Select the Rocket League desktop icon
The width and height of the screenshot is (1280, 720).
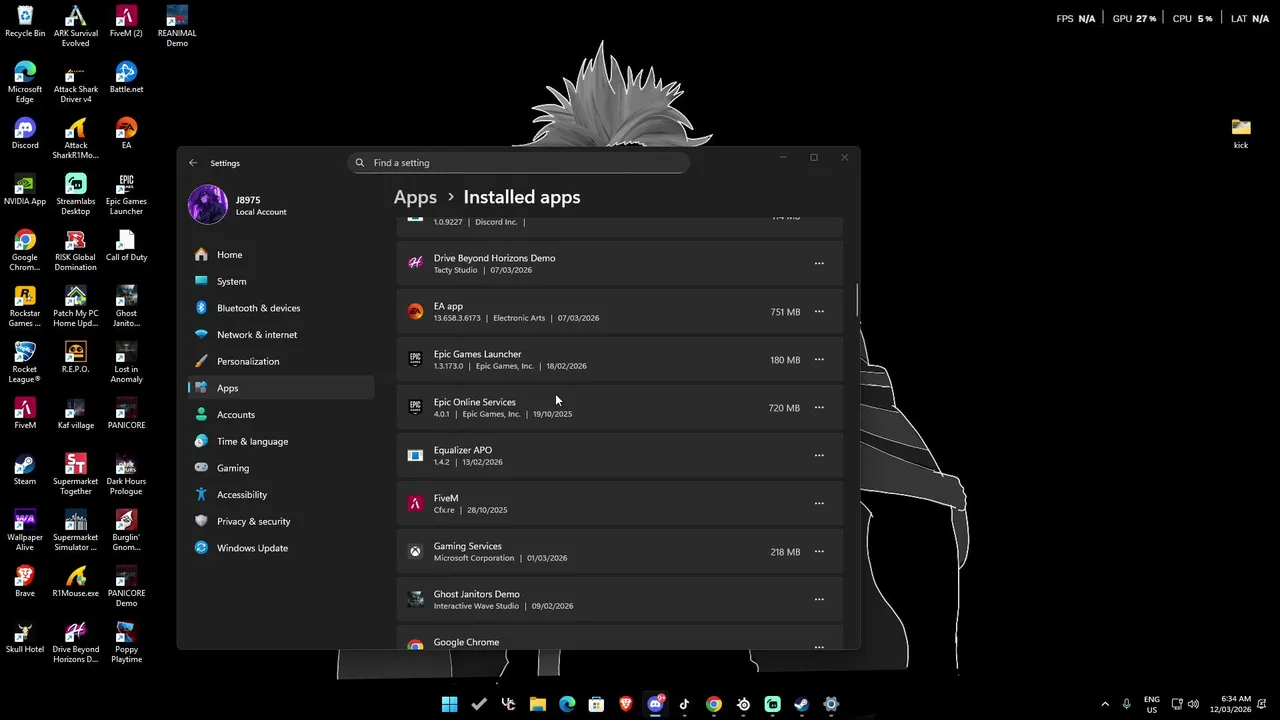(25, 362)
